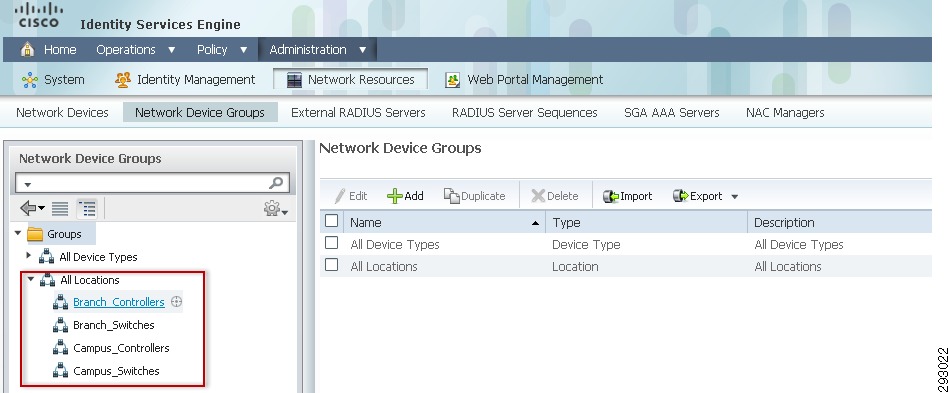Click the Home house icon
The height and width of the screenshot is (393, 948).
point(28,49)
